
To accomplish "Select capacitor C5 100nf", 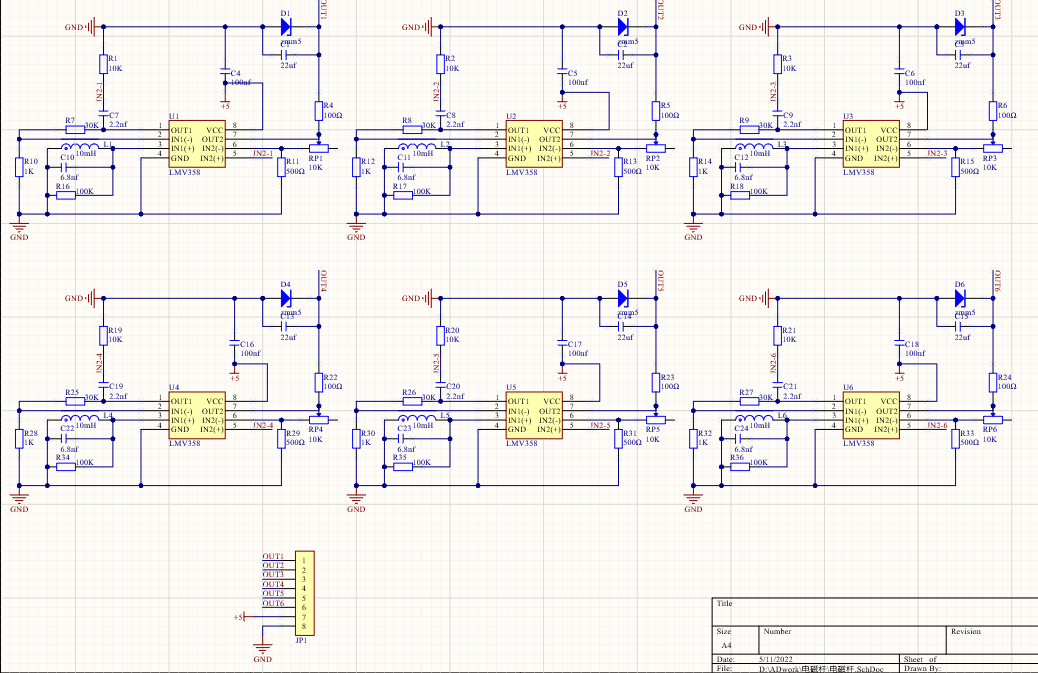I will pos(562,69).
